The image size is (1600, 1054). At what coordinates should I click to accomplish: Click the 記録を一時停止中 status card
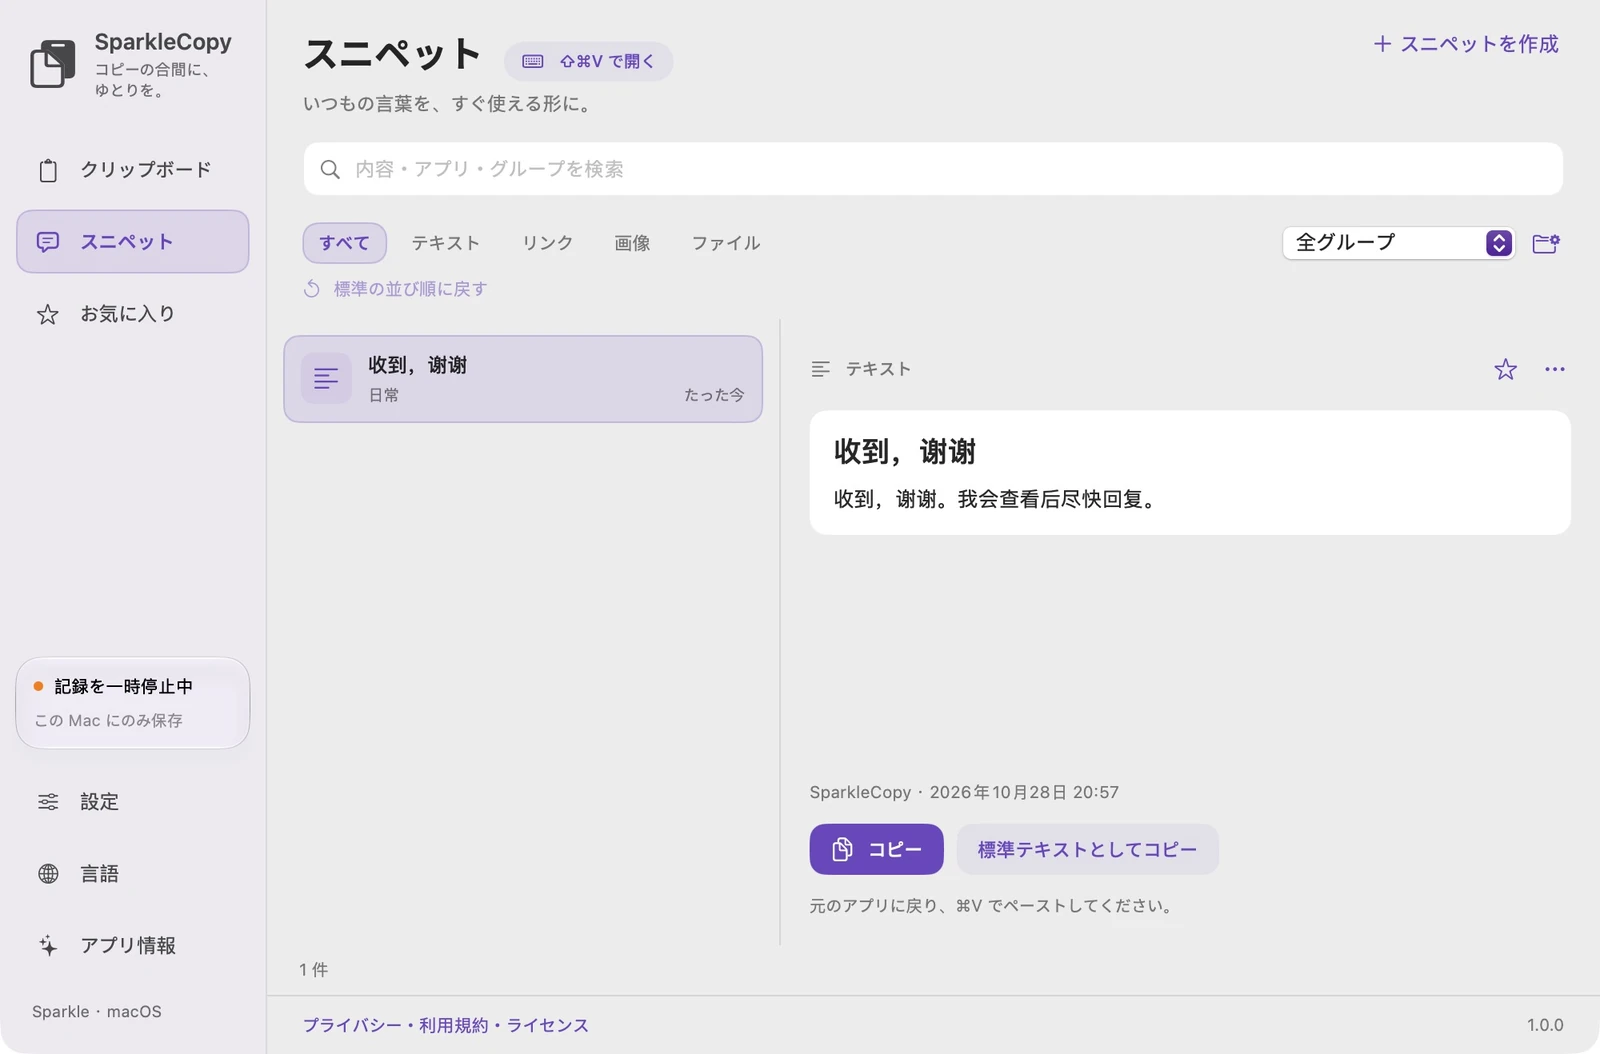tap(133, 703)
